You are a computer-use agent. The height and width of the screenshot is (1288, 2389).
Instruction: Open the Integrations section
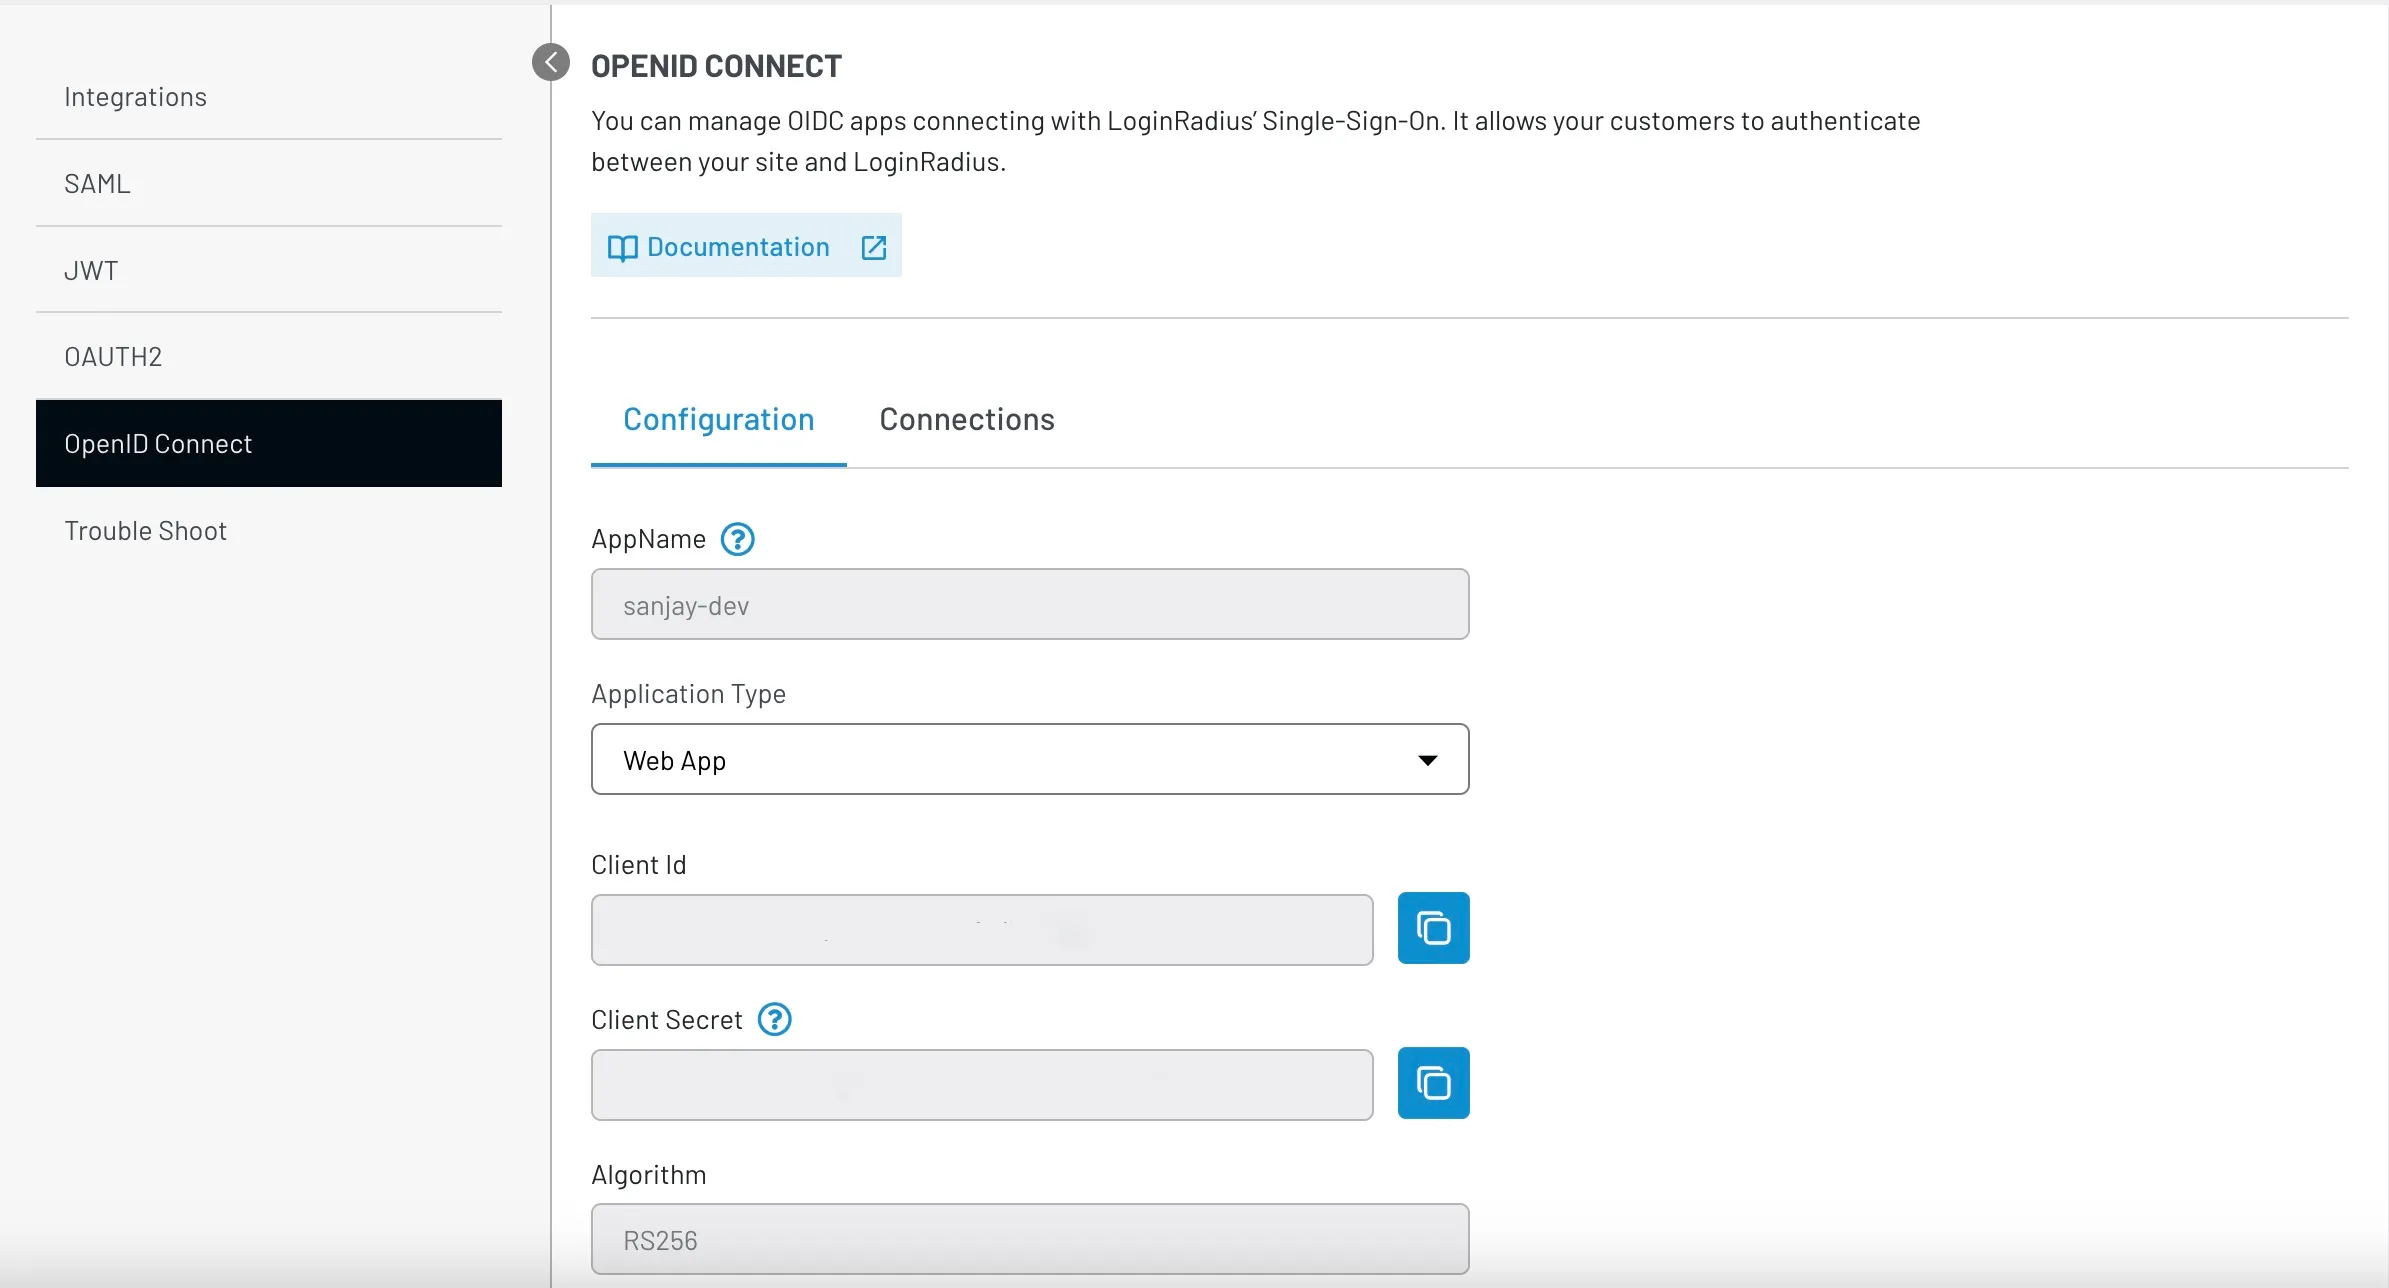click(135, 96)
